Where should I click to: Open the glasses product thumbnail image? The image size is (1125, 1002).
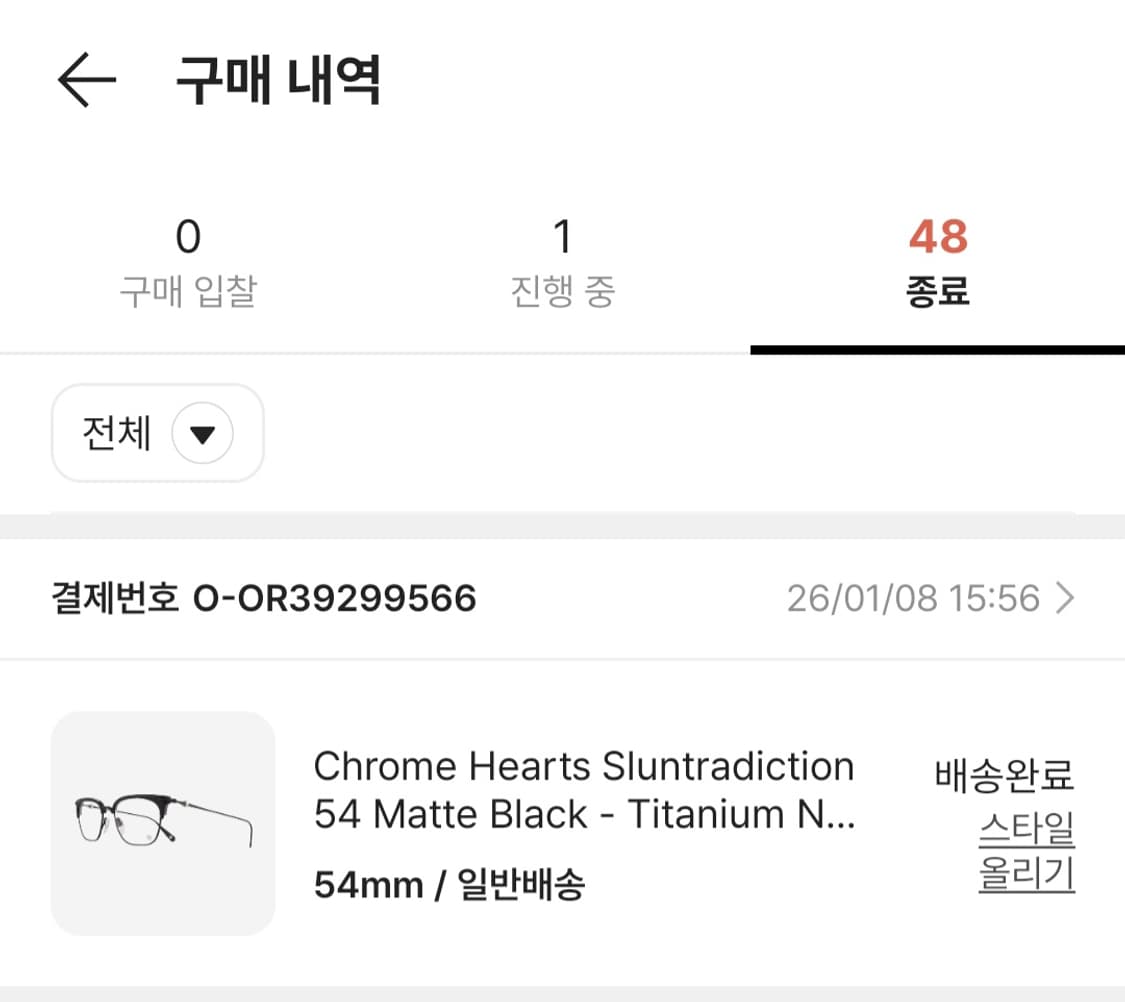click(163, 822)
